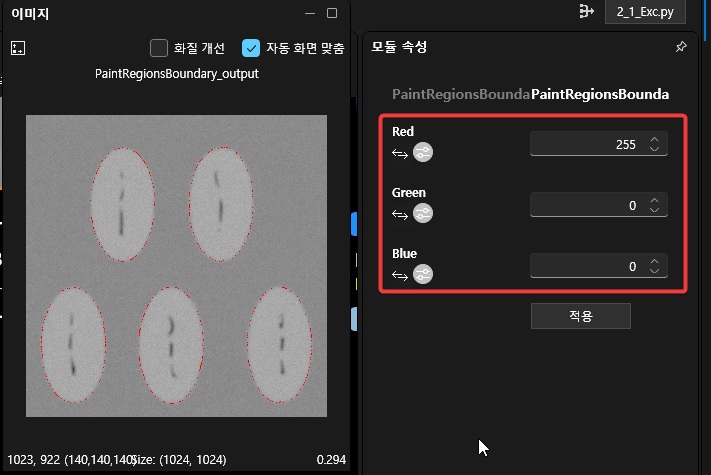Disable the 자동 화면 맞춤 checkbox
Image resolution: width=711 pixels, height=475 pixels.
[x=251, y=48]
